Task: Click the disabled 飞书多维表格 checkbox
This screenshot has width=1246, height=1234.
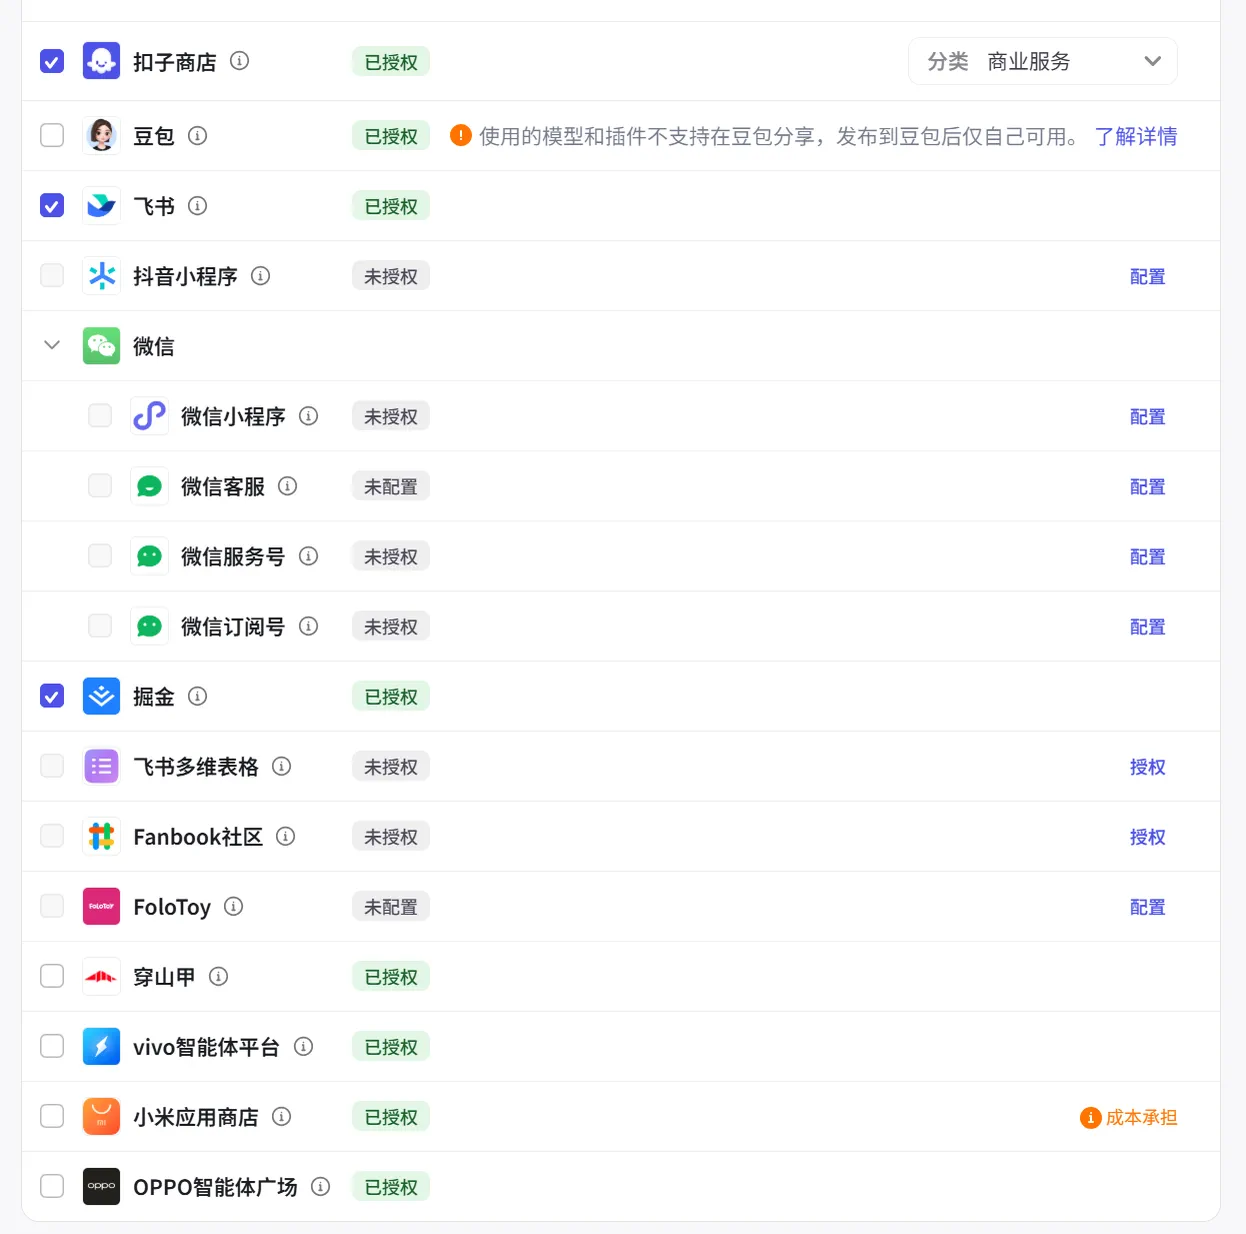Action: click(x=52, y=765)
